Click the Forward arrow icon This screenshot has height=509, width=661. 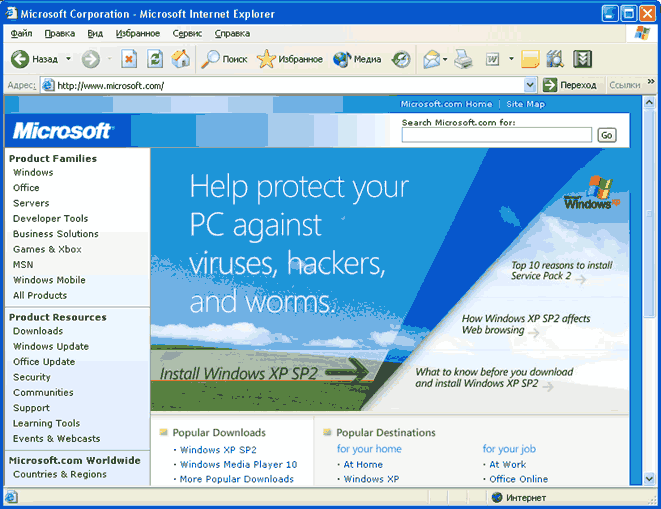91,59
